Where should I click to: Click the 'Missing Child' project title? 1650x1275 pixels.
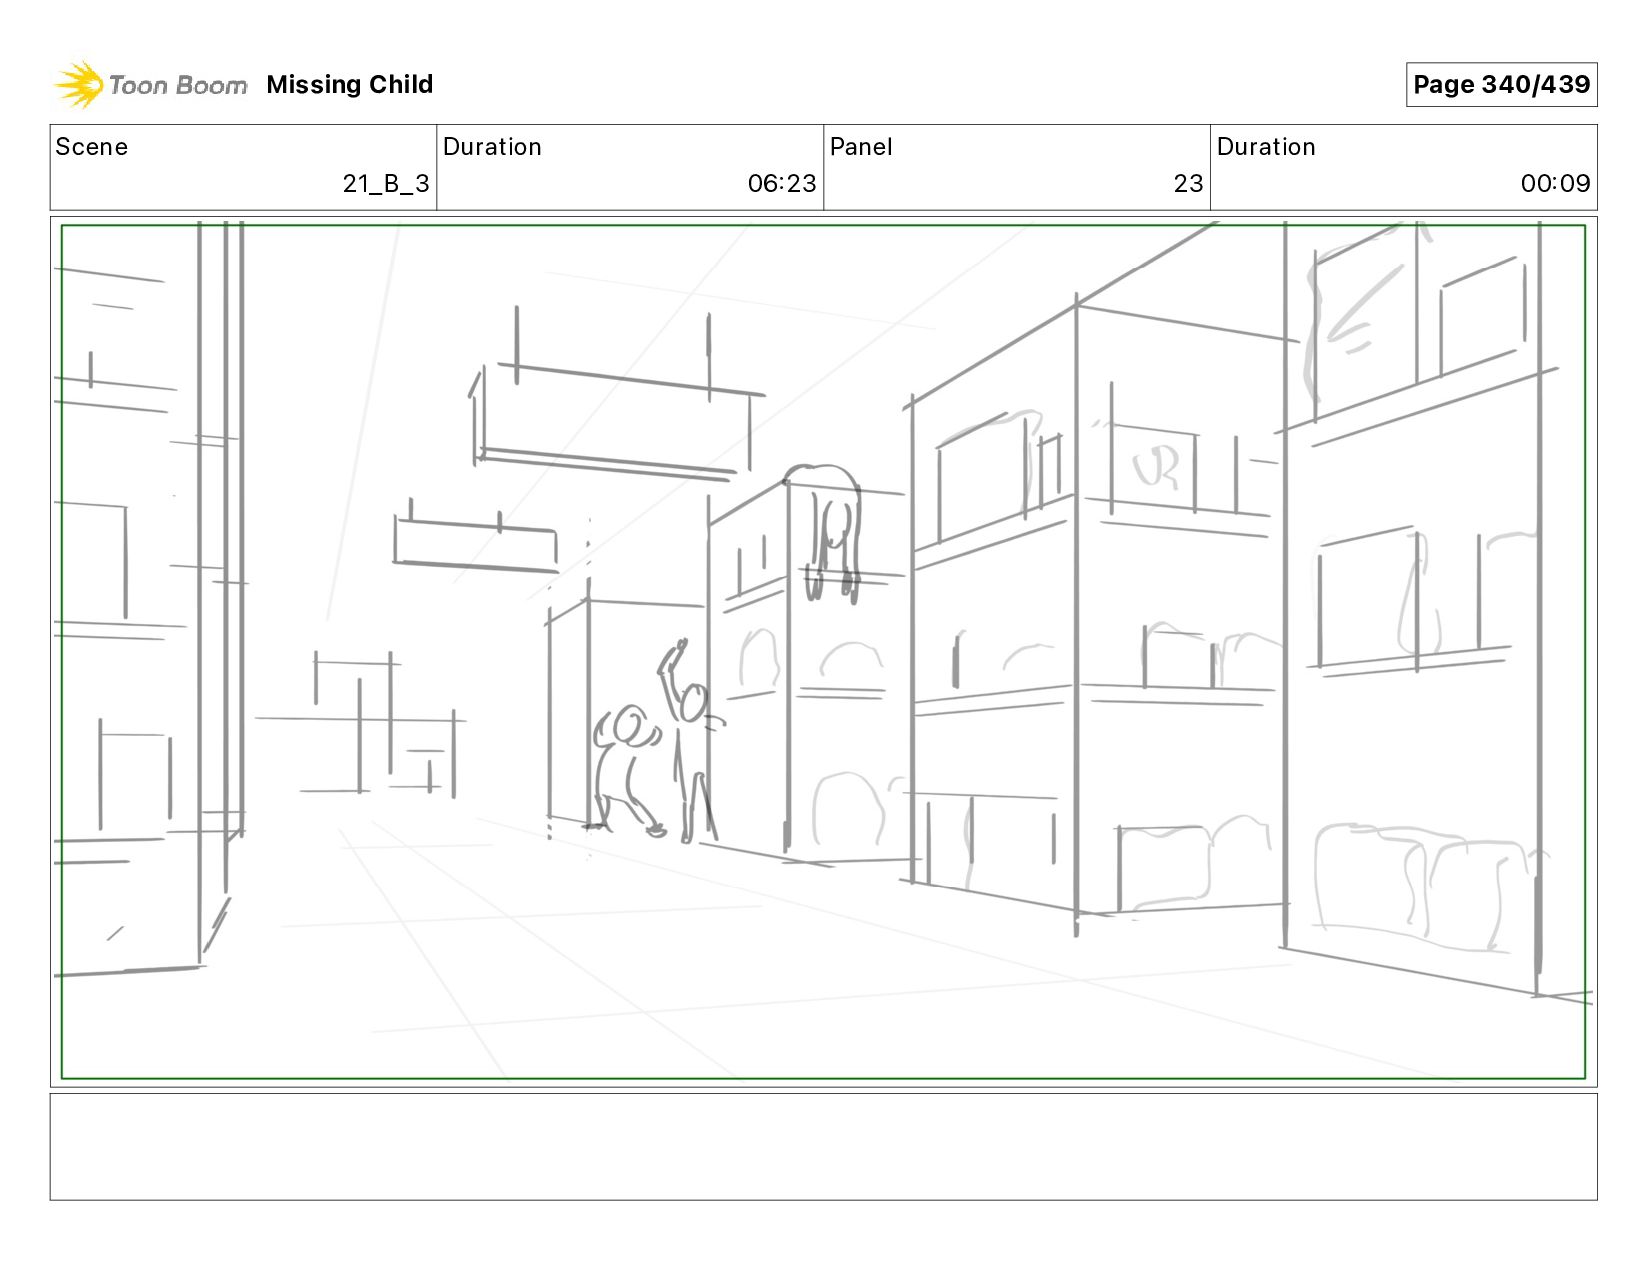(350, 85)
